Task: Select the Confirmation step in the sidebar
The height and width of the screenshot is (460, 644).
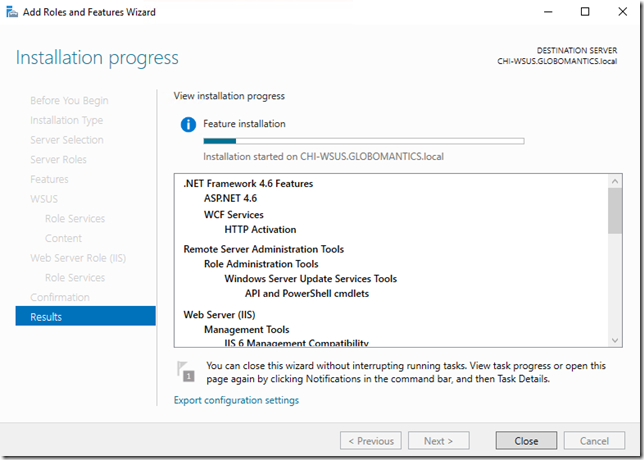Action: 60,297
